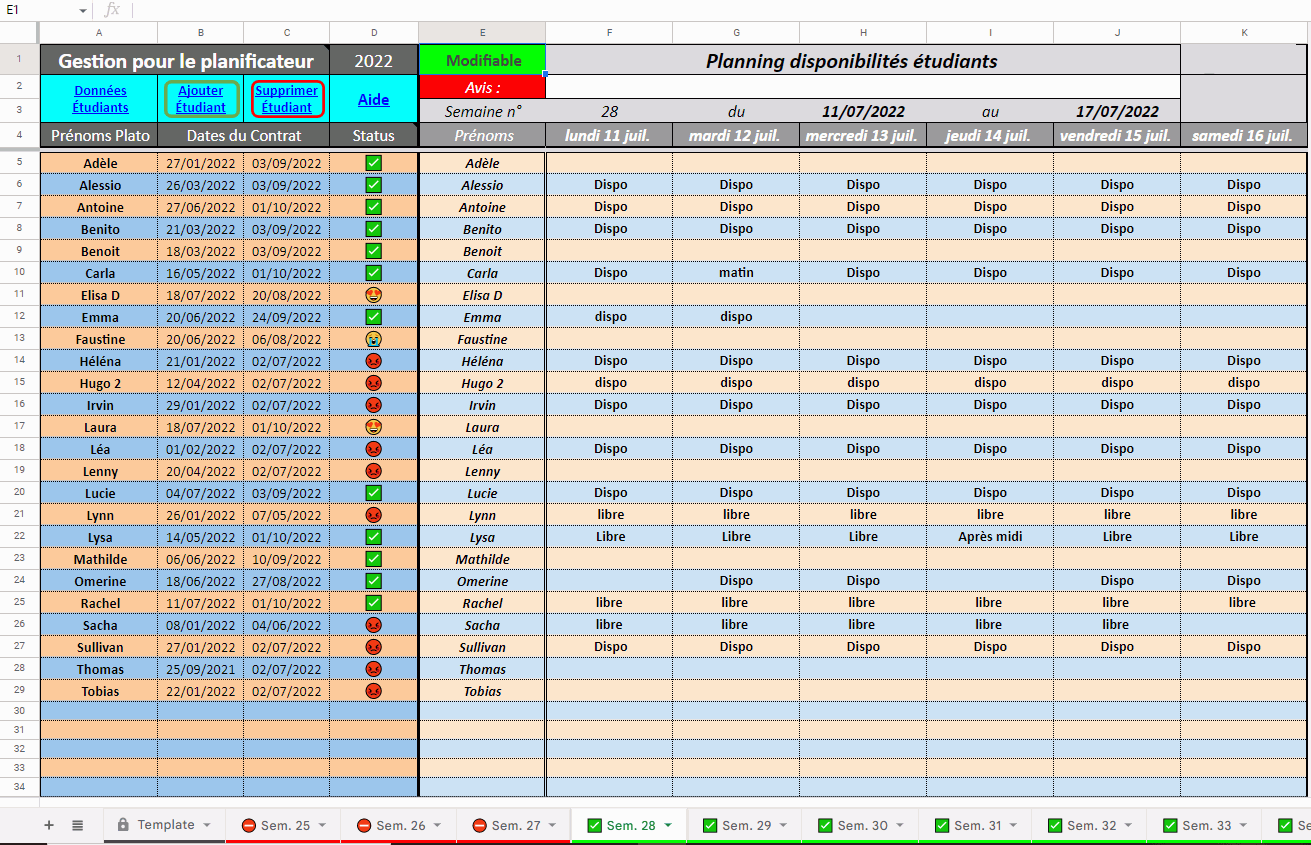Uncheck Antoine's status checkbox
Viewport: 1311px width, 845px height.
(374, 207)
